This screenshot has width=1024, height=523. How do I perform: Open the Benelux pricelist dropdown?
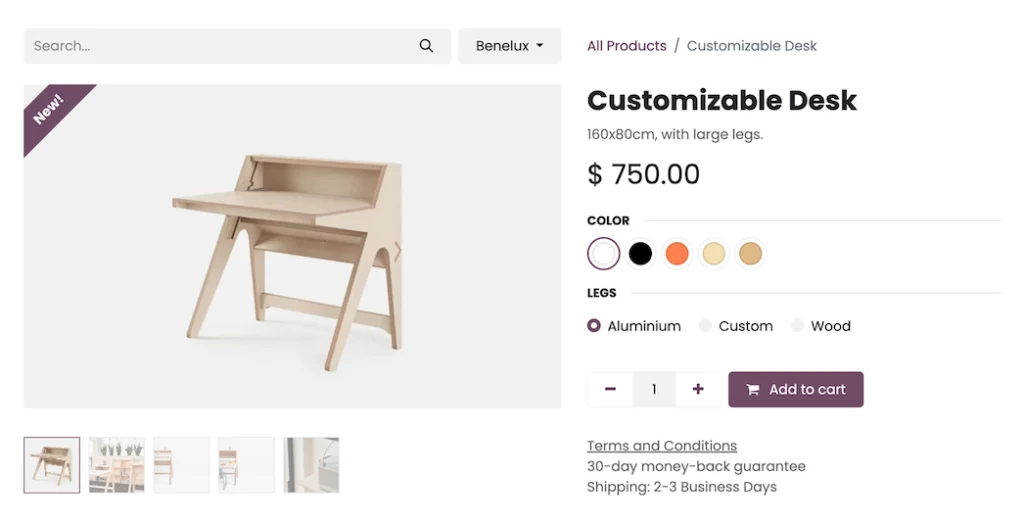(x=509, y=46)
